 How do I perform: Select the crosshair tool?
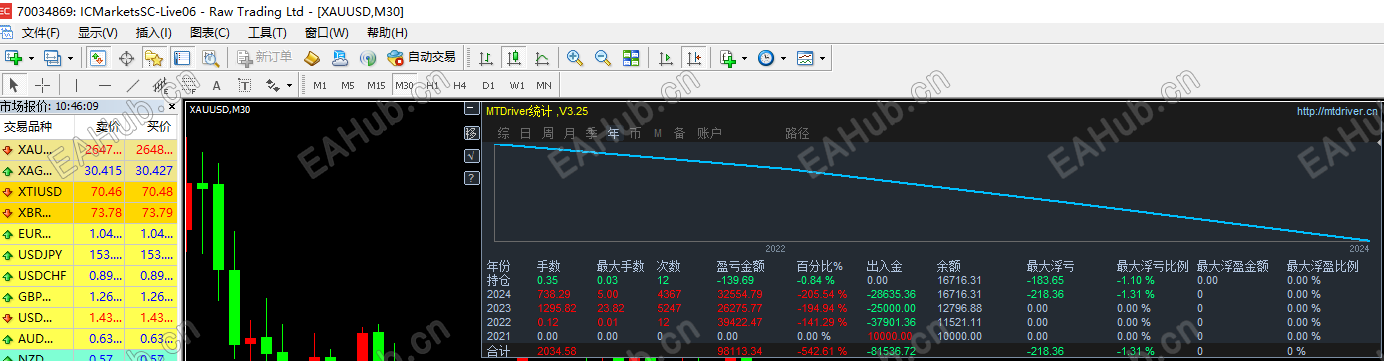click(x=42, y=85)
